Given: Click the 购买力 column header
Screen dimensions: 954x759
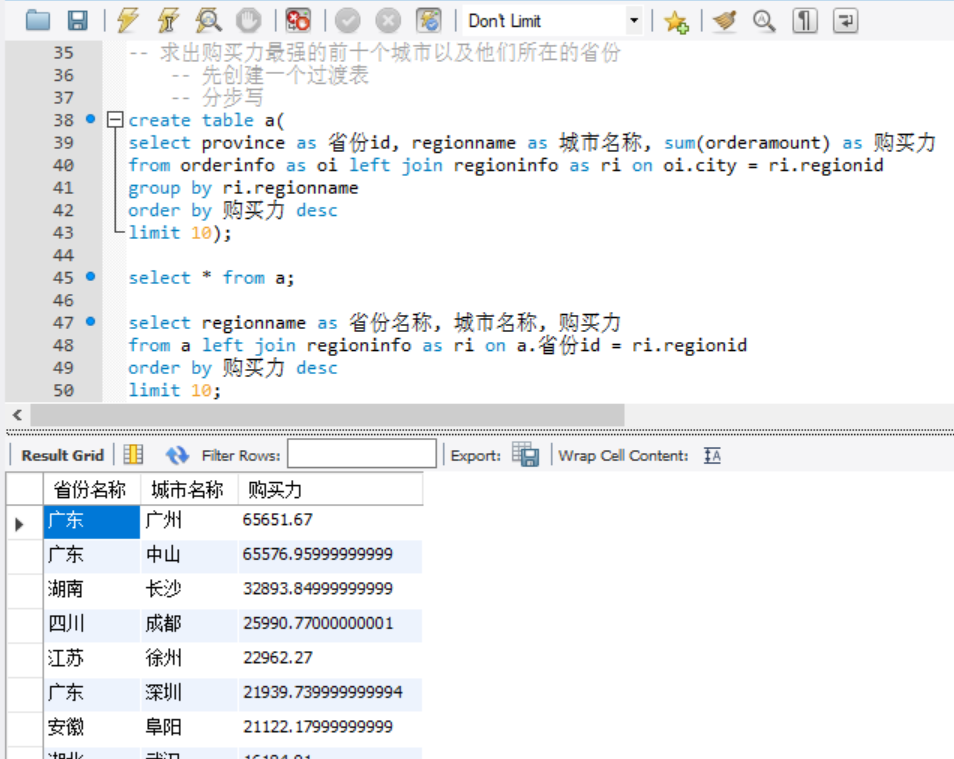Looking at the screenshot, I should pos(330,489).
